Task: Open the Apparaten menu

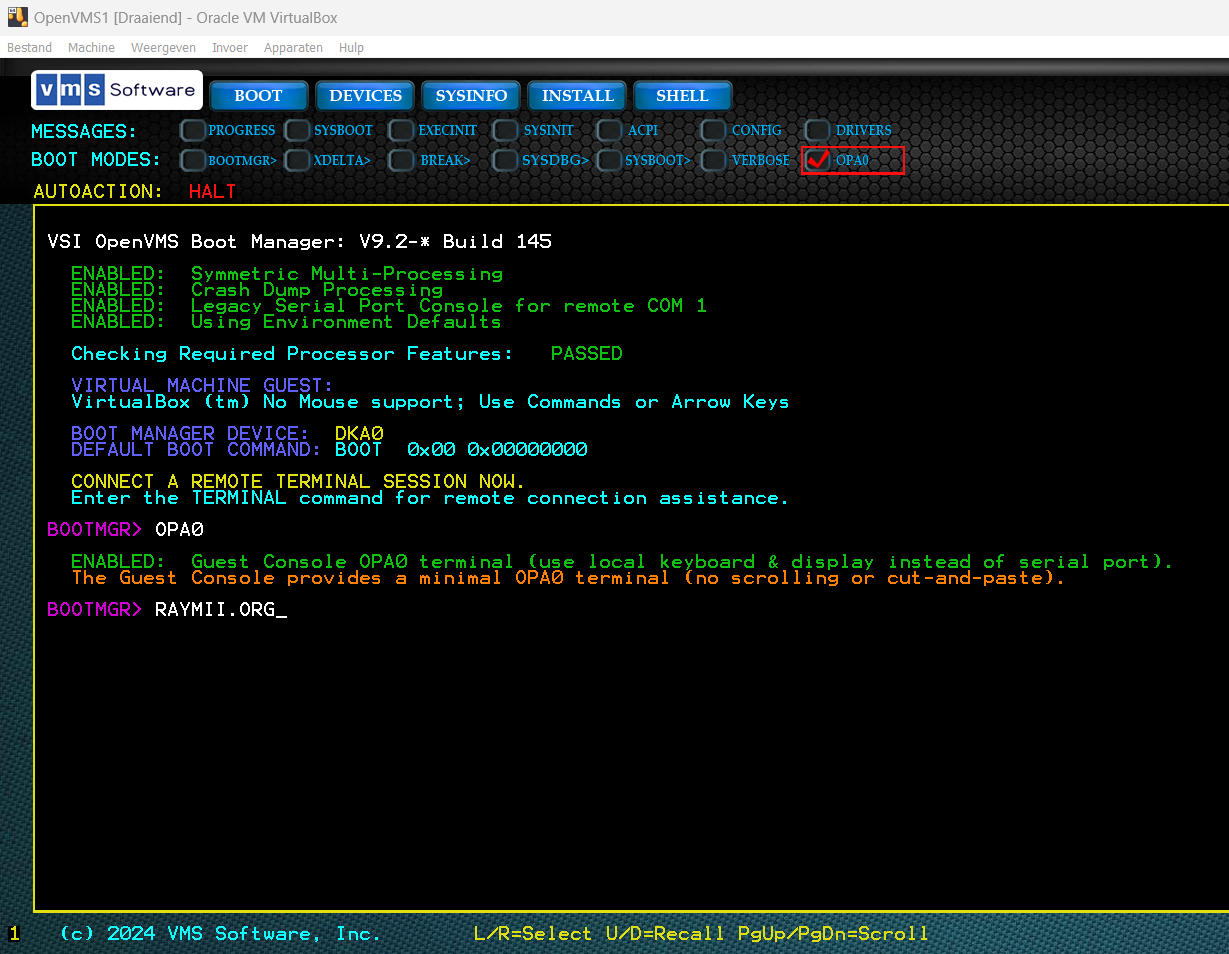Action: pyautogui.click(x=293, y=47)
